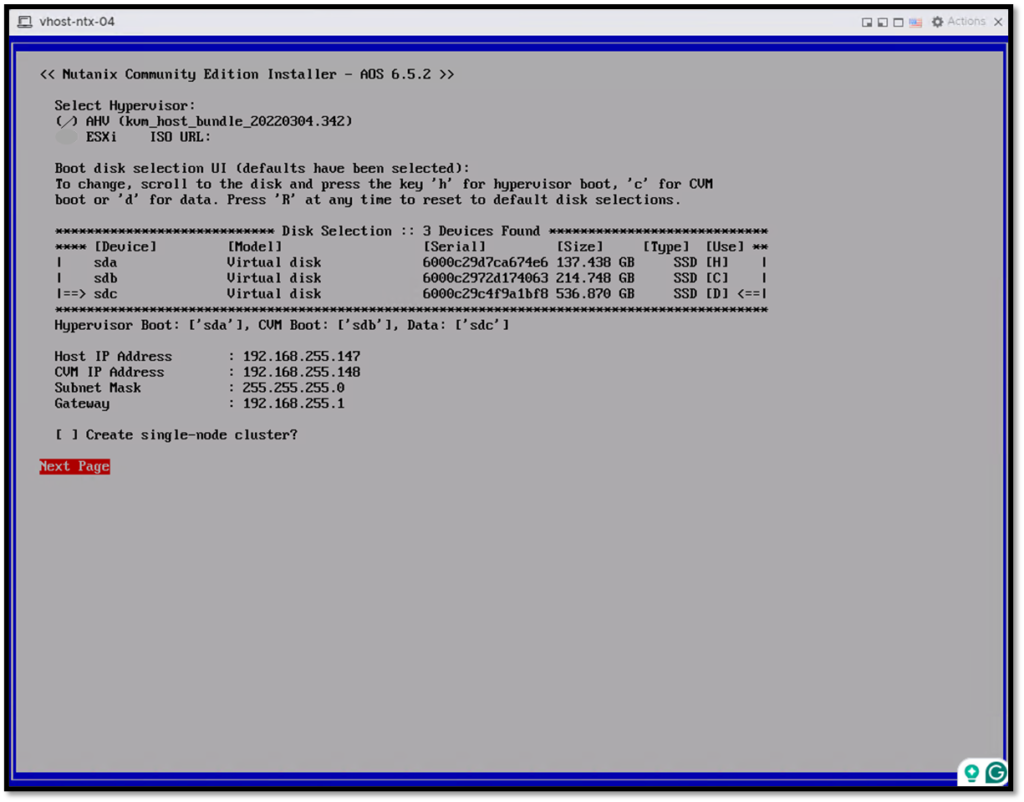Close the vhost-ntx-04 console window
The width and height of the screenshot is (1024, 802).
[998, 22]
